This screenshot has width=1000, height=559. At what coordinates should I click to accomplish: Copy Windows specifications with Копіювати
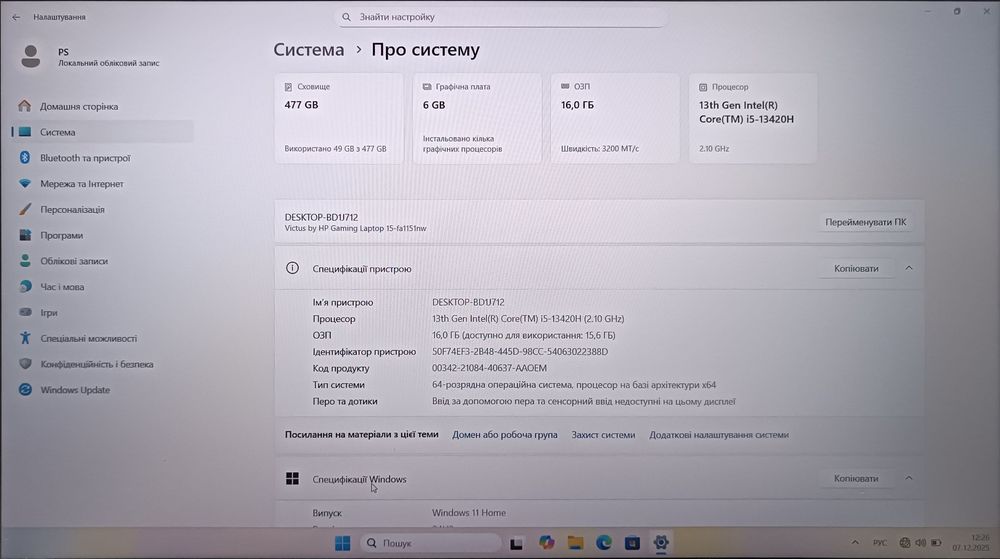856,478
